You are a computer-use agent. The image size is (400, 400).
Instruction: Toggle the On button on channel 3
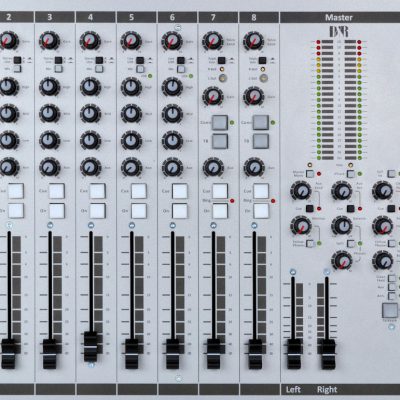(57, 211)
